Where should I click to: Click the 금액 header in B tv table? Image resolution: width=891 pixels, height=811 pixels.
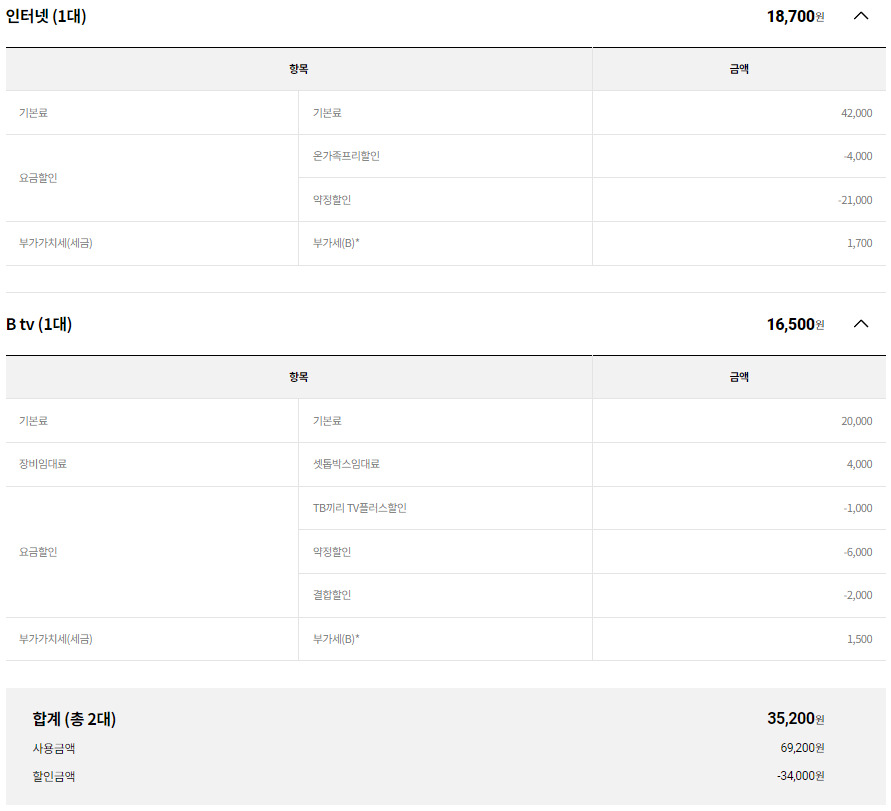(x=739, y=377)
